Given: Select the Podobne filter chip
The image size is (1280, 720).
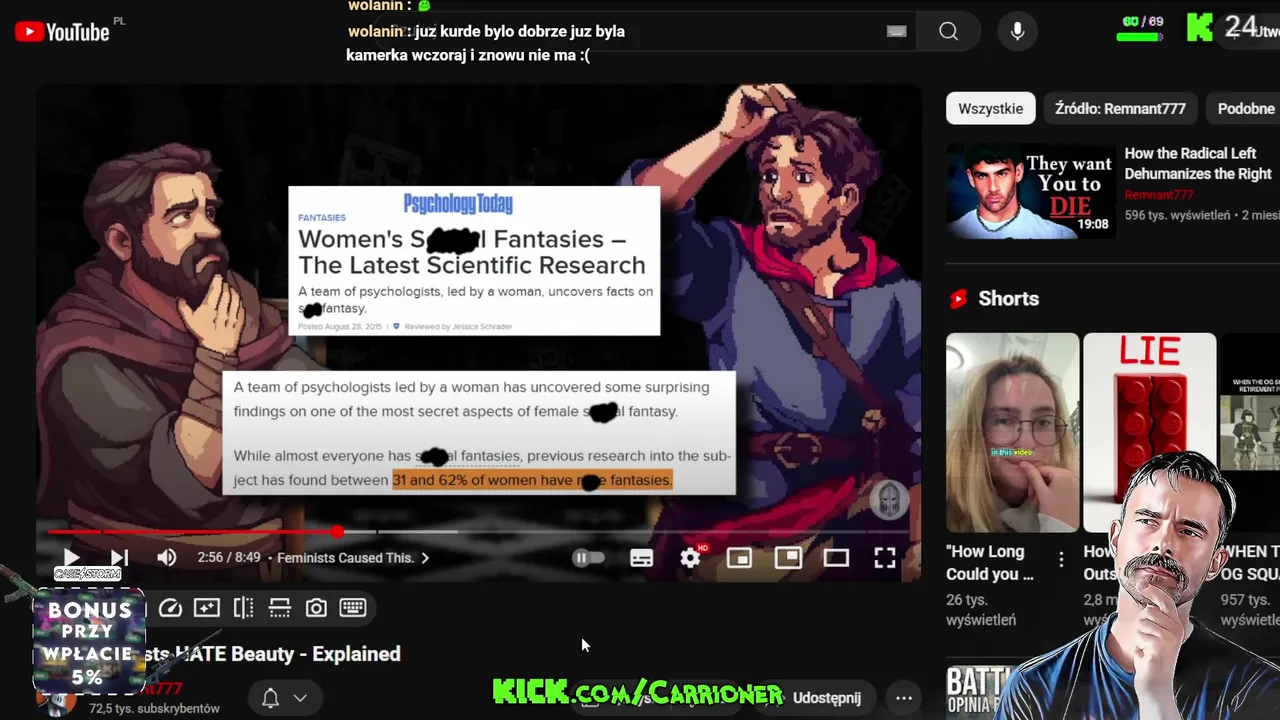Looking at the screenshot, I should [x=1244, y=108].
